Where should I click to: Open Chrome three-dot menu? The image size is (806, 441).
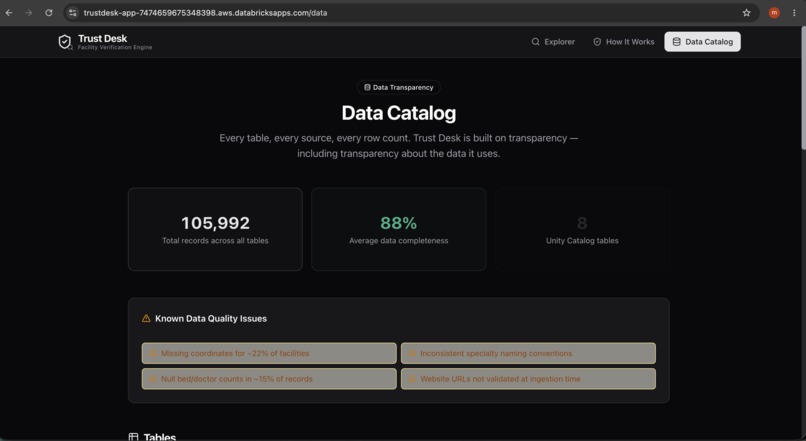(x=794, y=13)
